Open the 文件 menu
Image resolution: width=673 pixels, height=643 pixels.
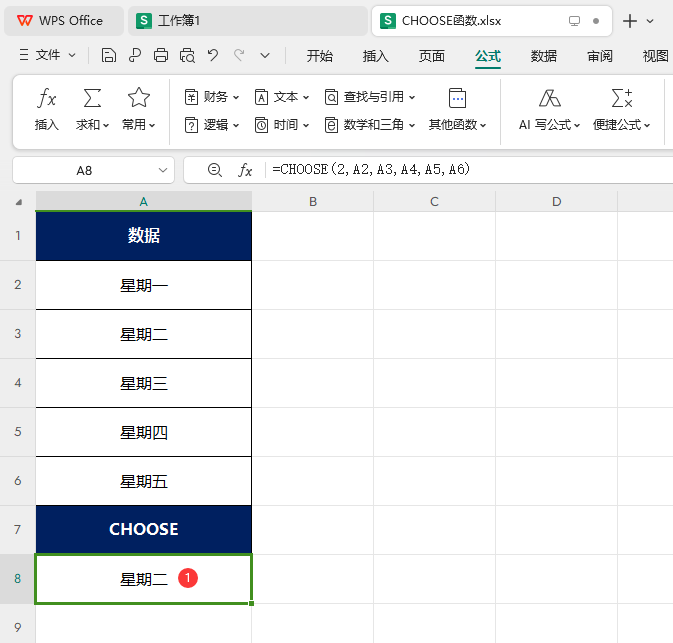(x=47, y=55)
